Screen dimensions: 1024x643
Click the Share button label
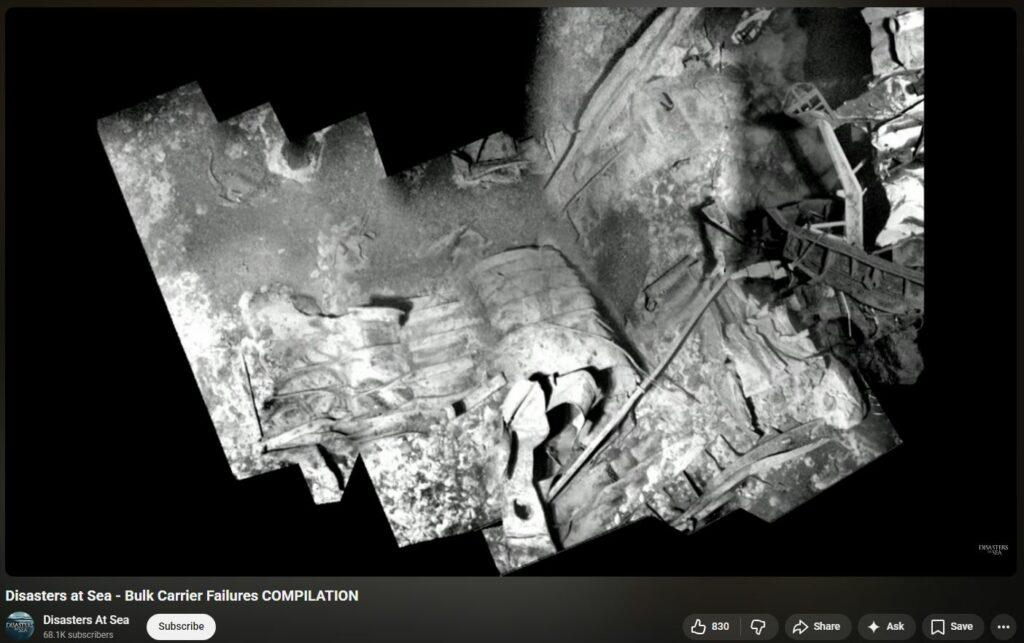point(827,627)
